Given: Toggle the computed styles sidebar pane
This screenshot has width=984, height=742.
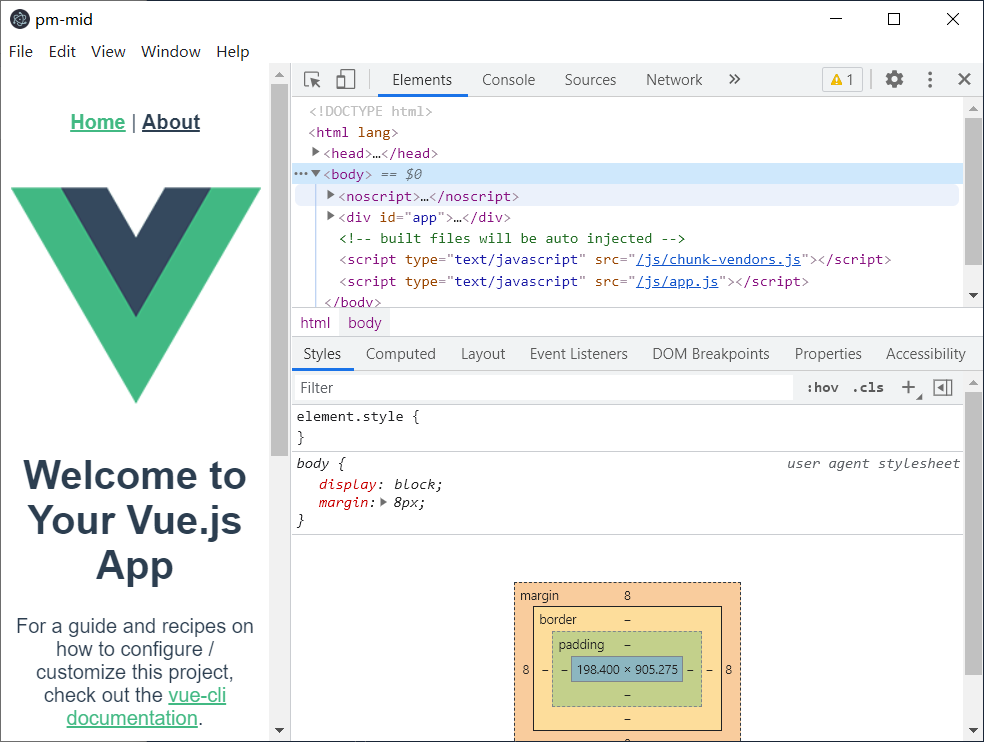Looking at the screenshot, I should 943,387.
